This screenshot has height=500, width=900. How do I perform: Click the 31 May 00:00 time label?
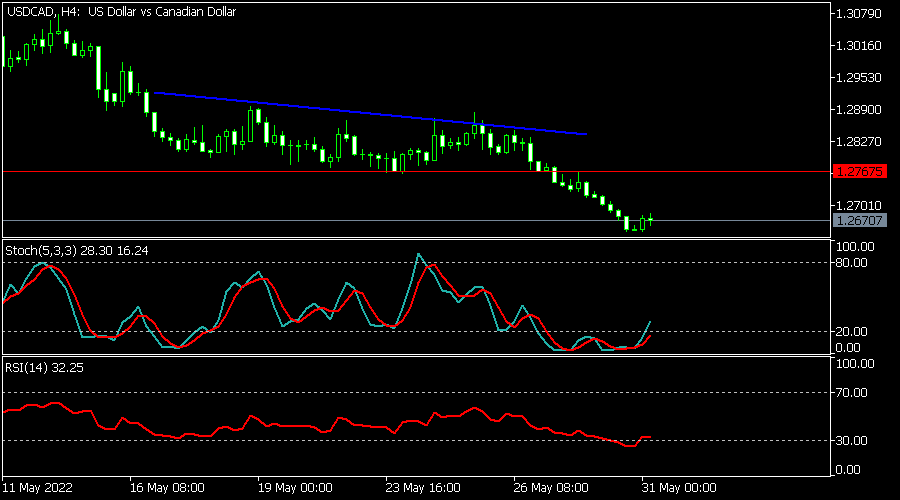[679, 488]
